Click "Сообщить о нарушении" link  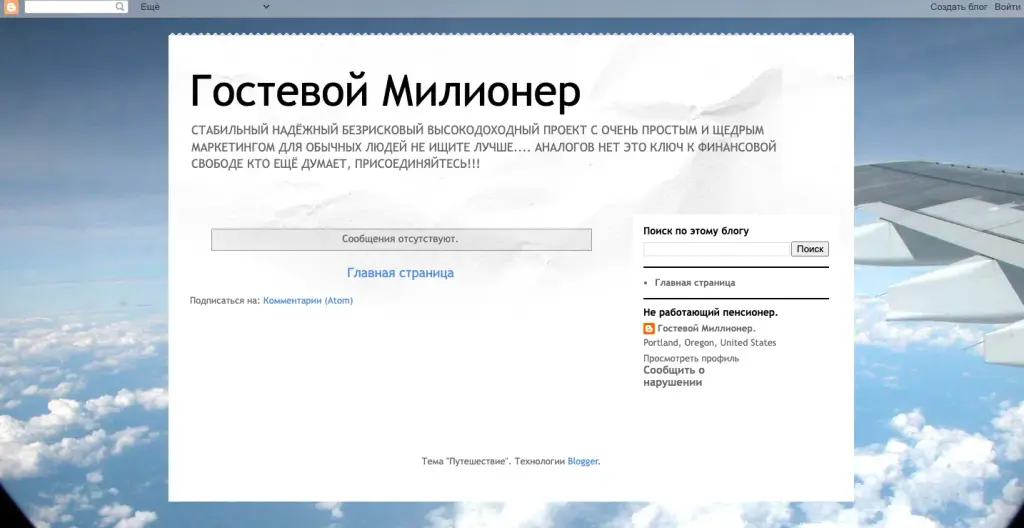[x=674, y=376]
